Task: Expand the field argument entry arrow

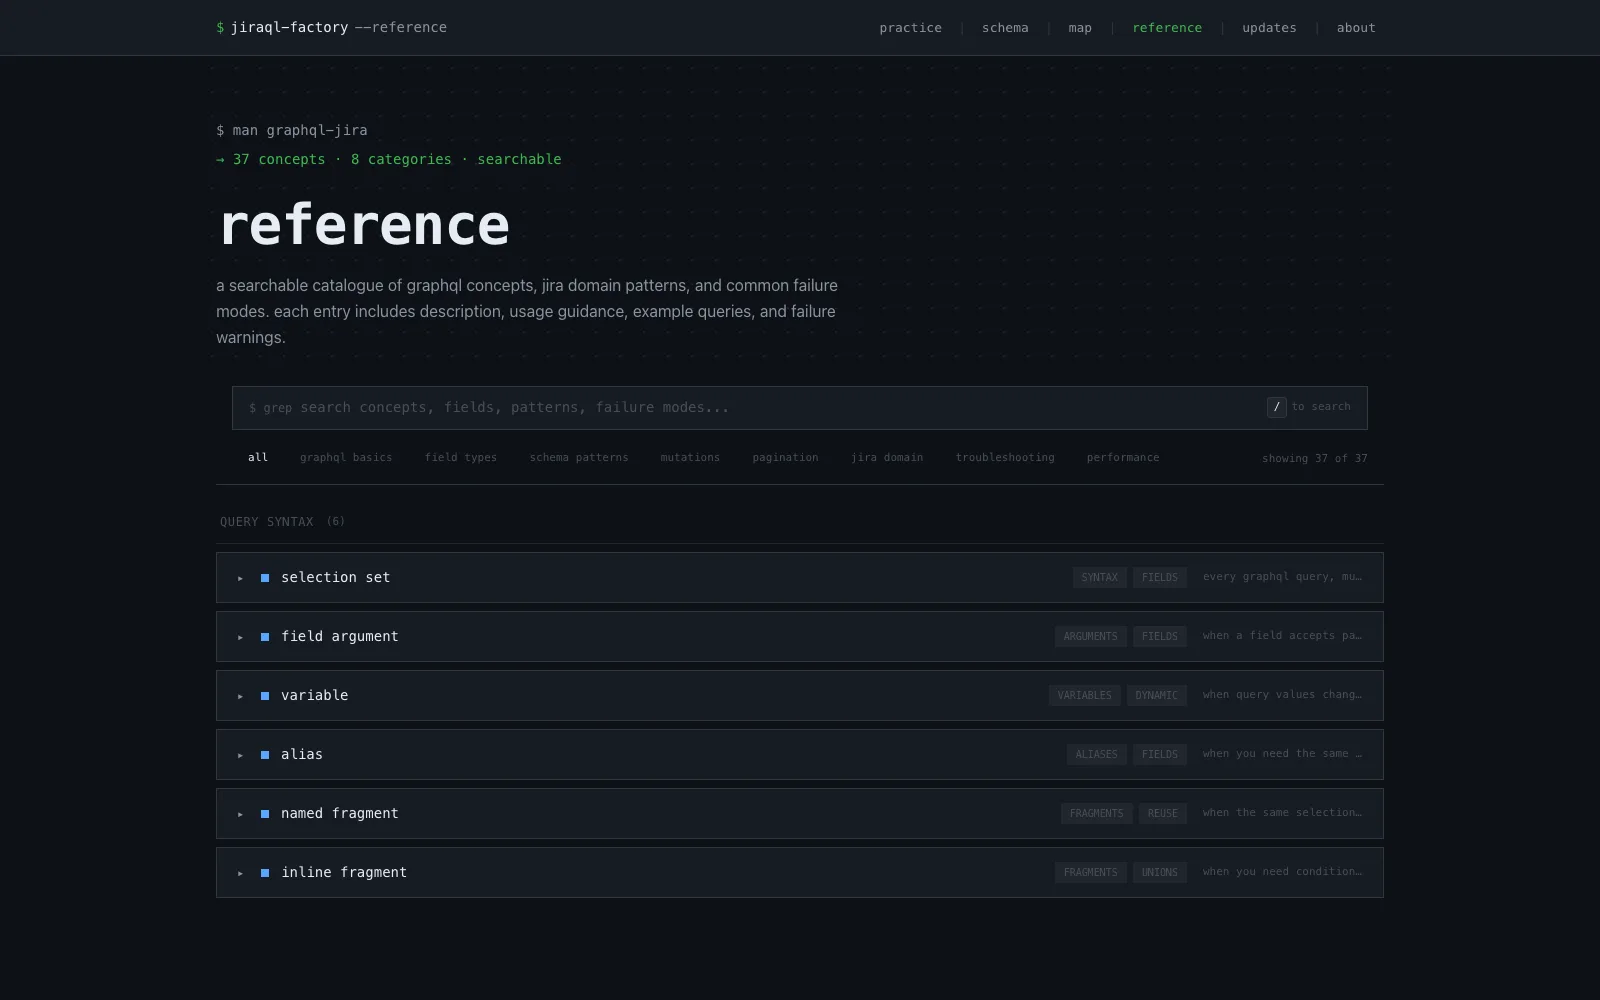Action: pos(240,637)
